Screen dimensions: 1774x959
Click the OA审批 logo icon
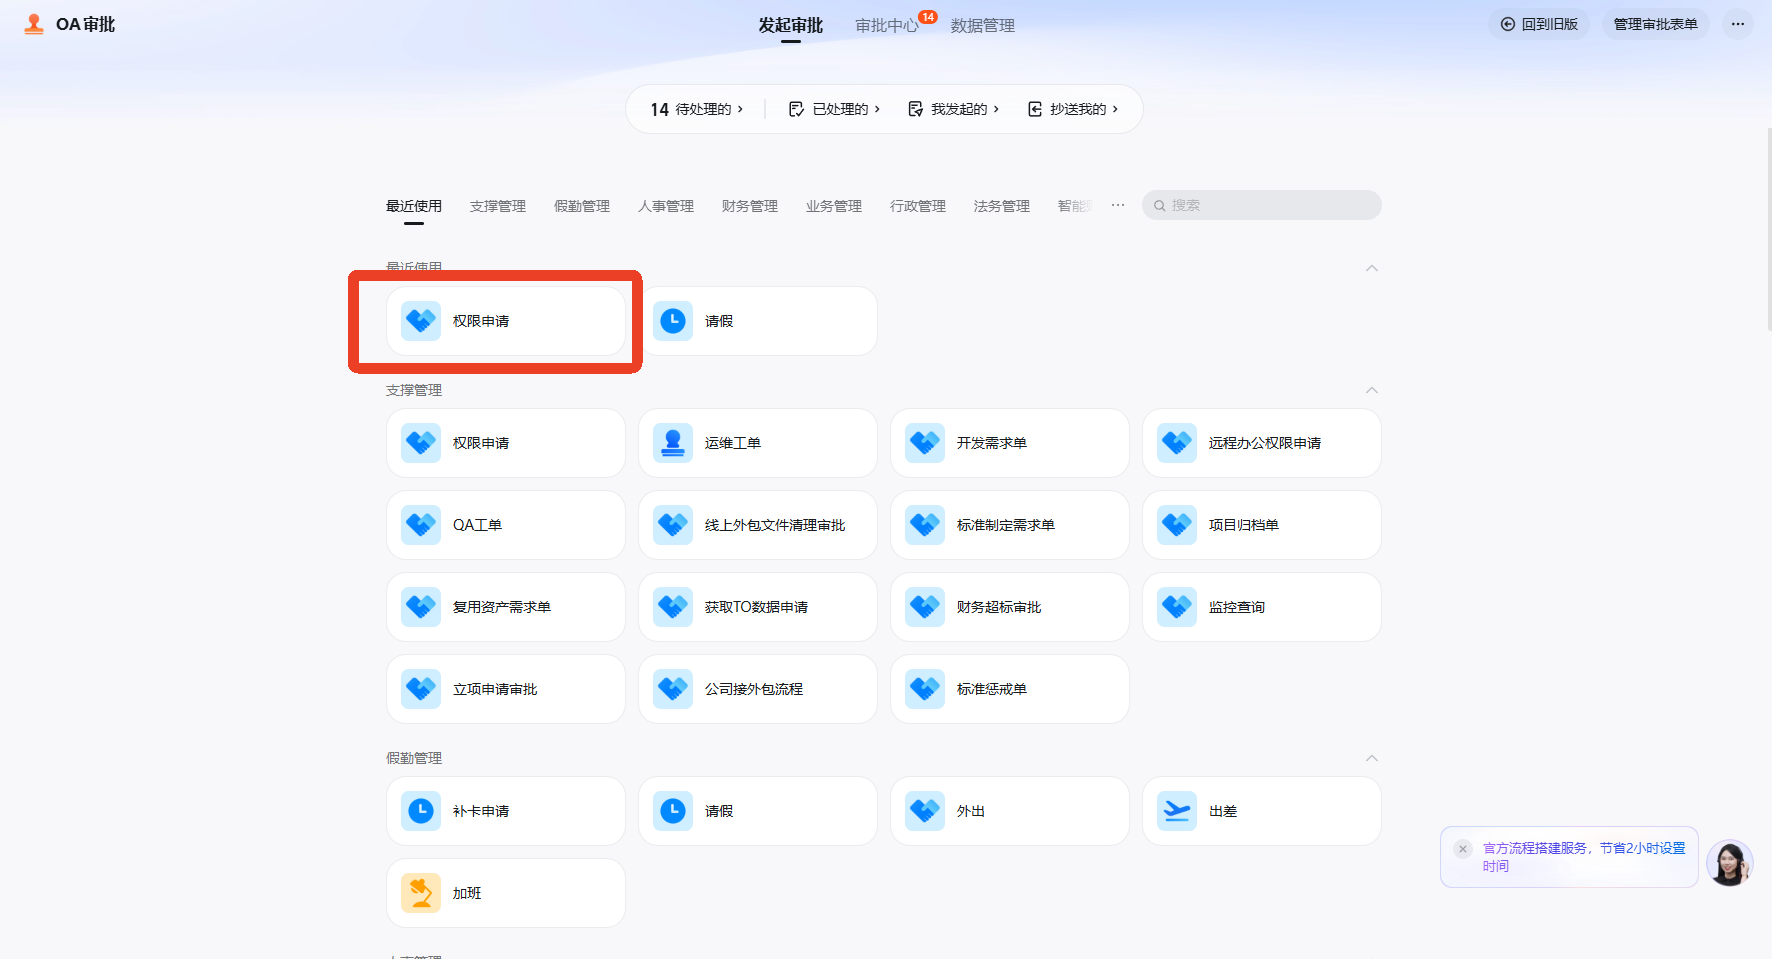(x=34, y=24)
